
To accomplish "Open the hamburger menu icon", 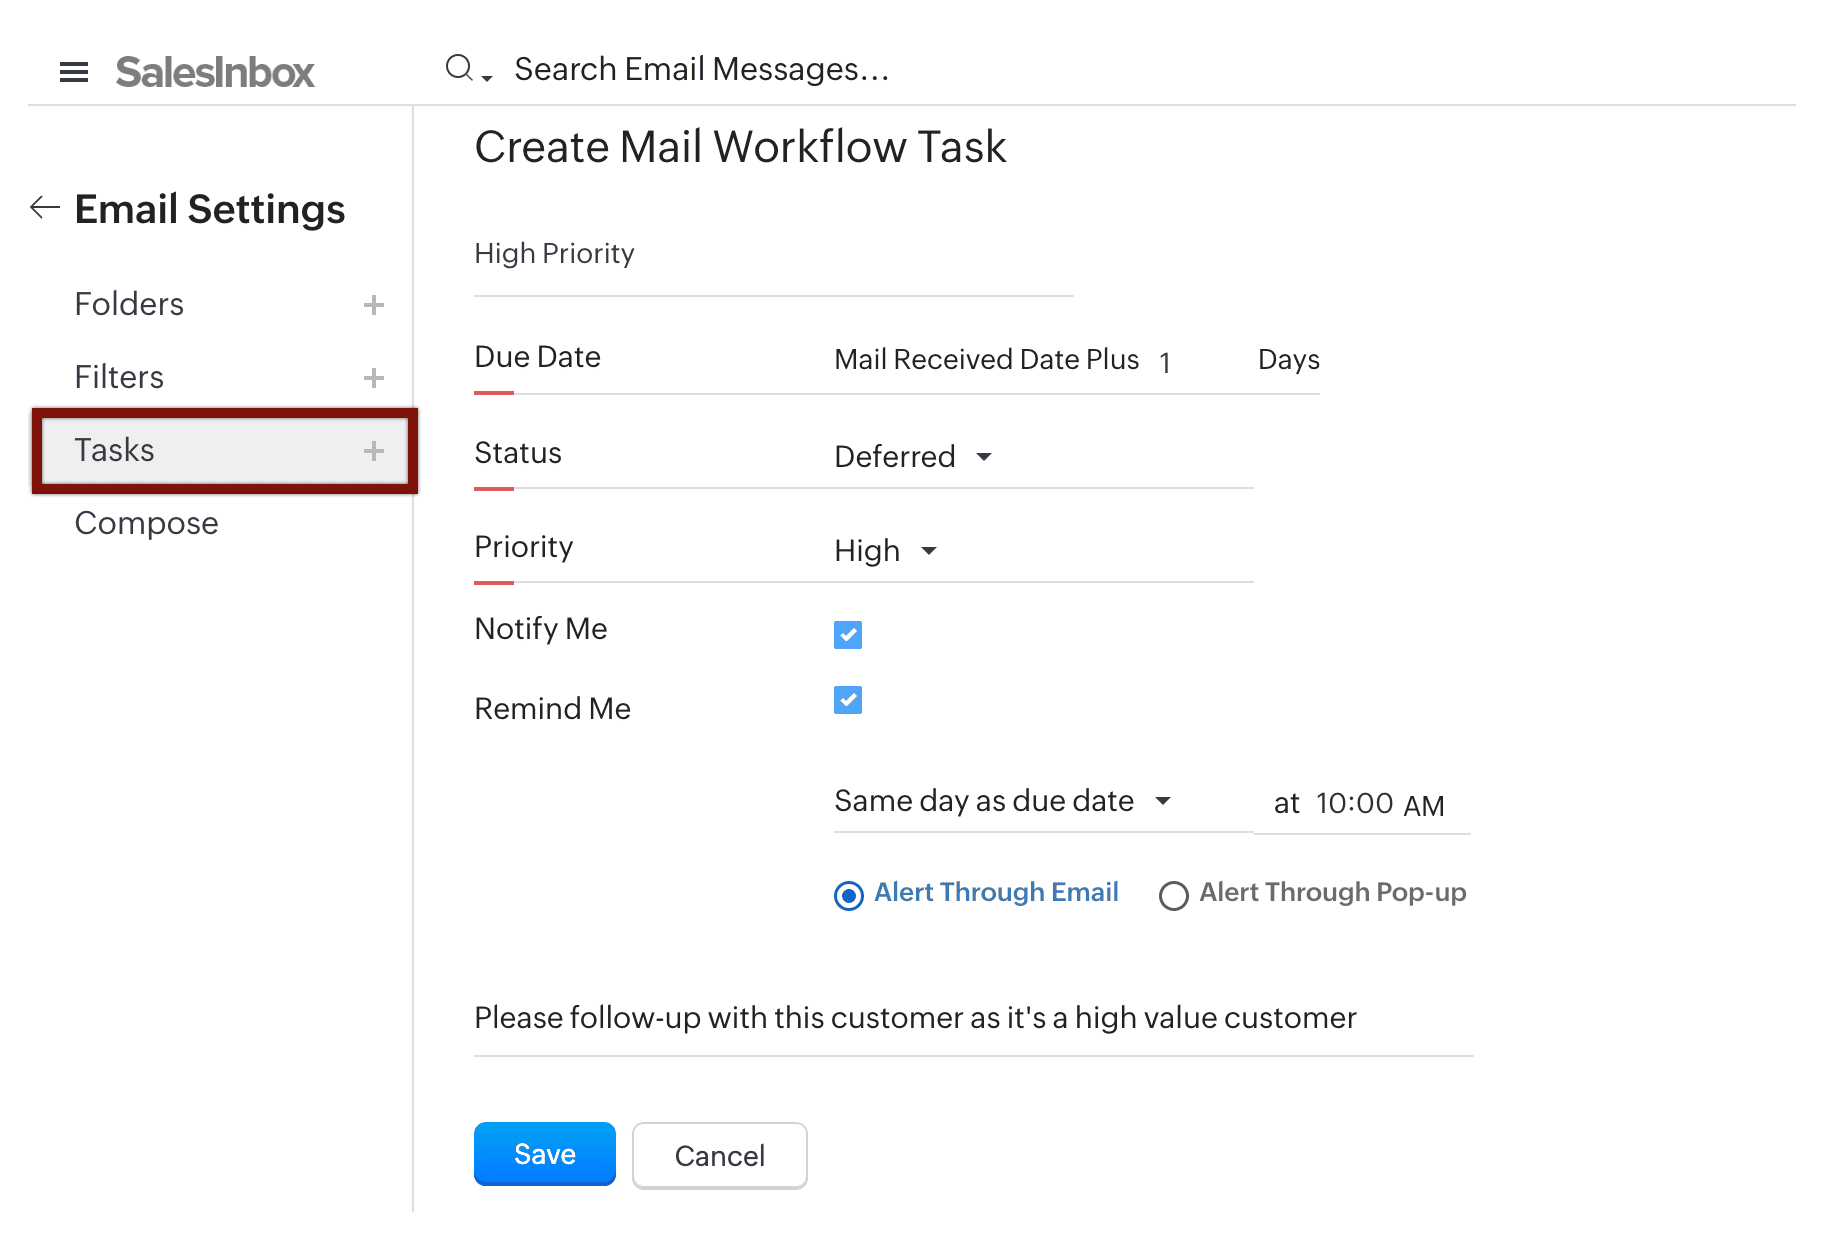I will [x=74, y=72].
